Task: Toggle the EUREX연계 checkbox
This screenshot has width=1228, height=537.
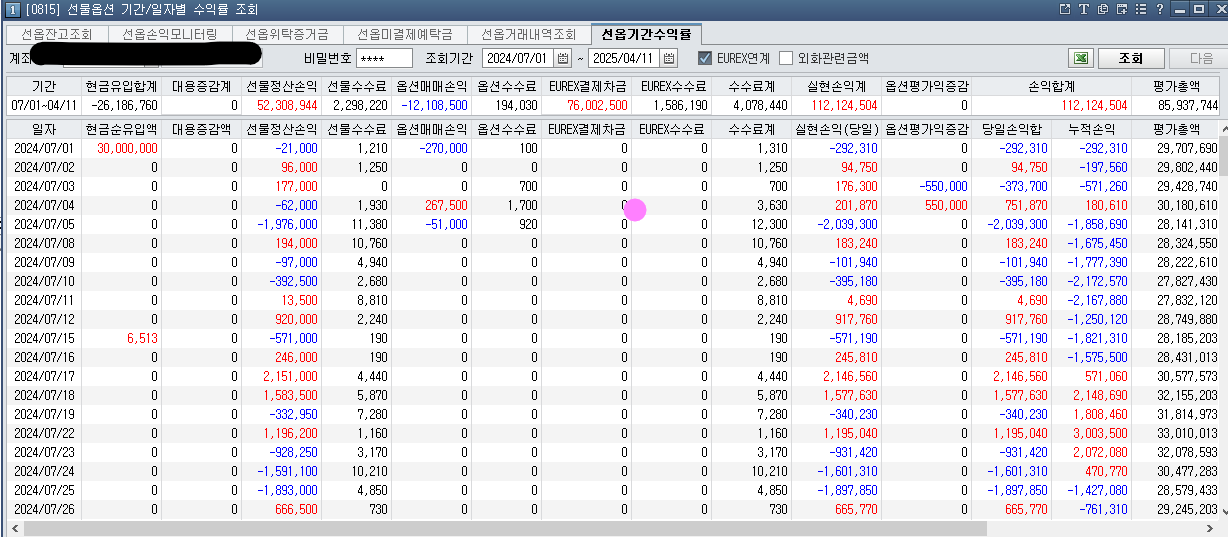Action: click(705, 58)
